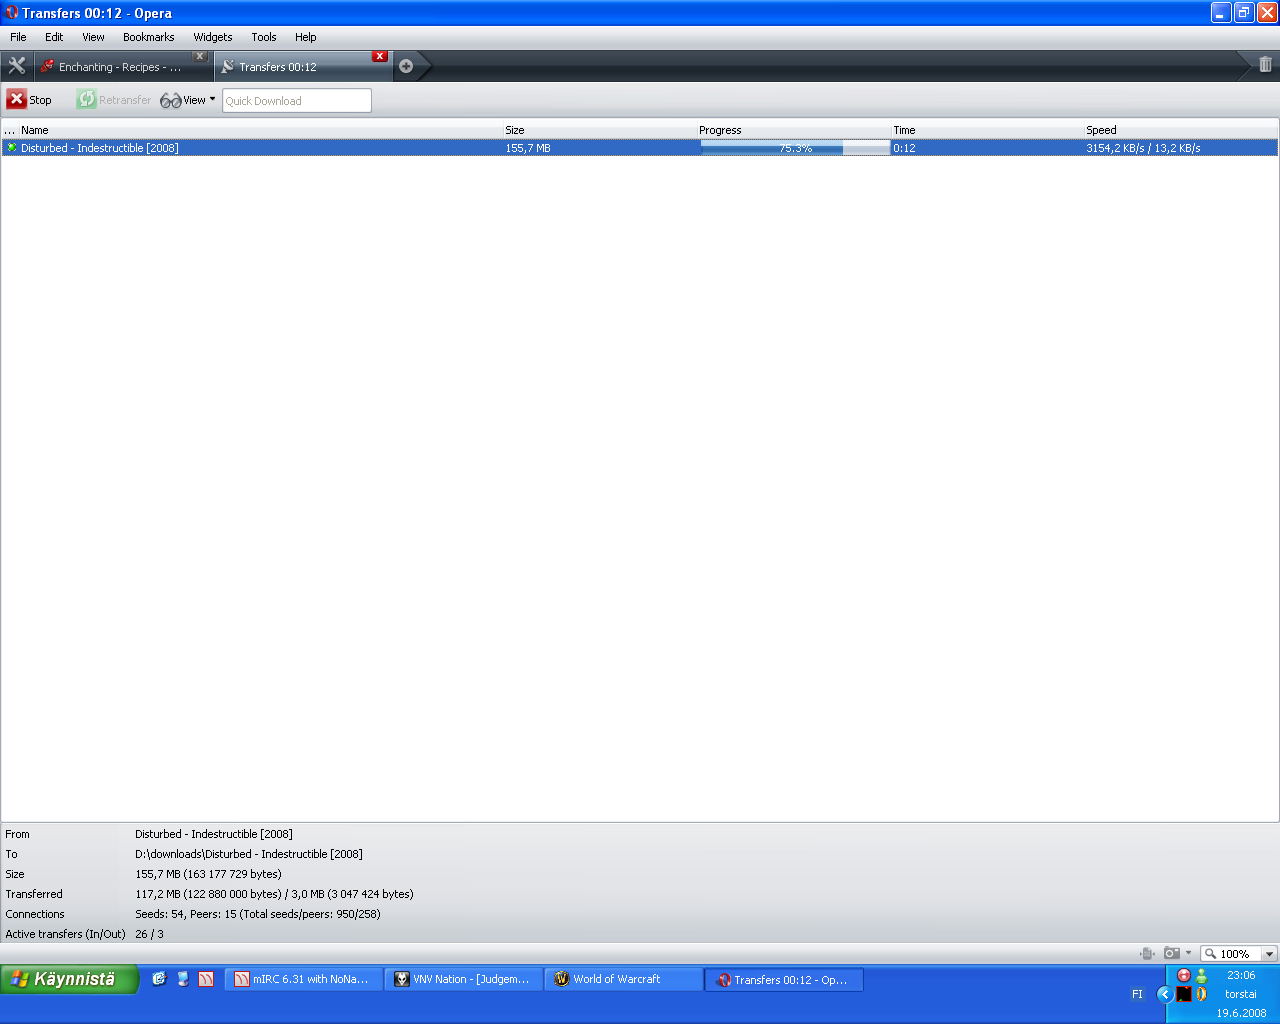
Task: Open the Käynnistä start menu
Action: pos(69,979)
